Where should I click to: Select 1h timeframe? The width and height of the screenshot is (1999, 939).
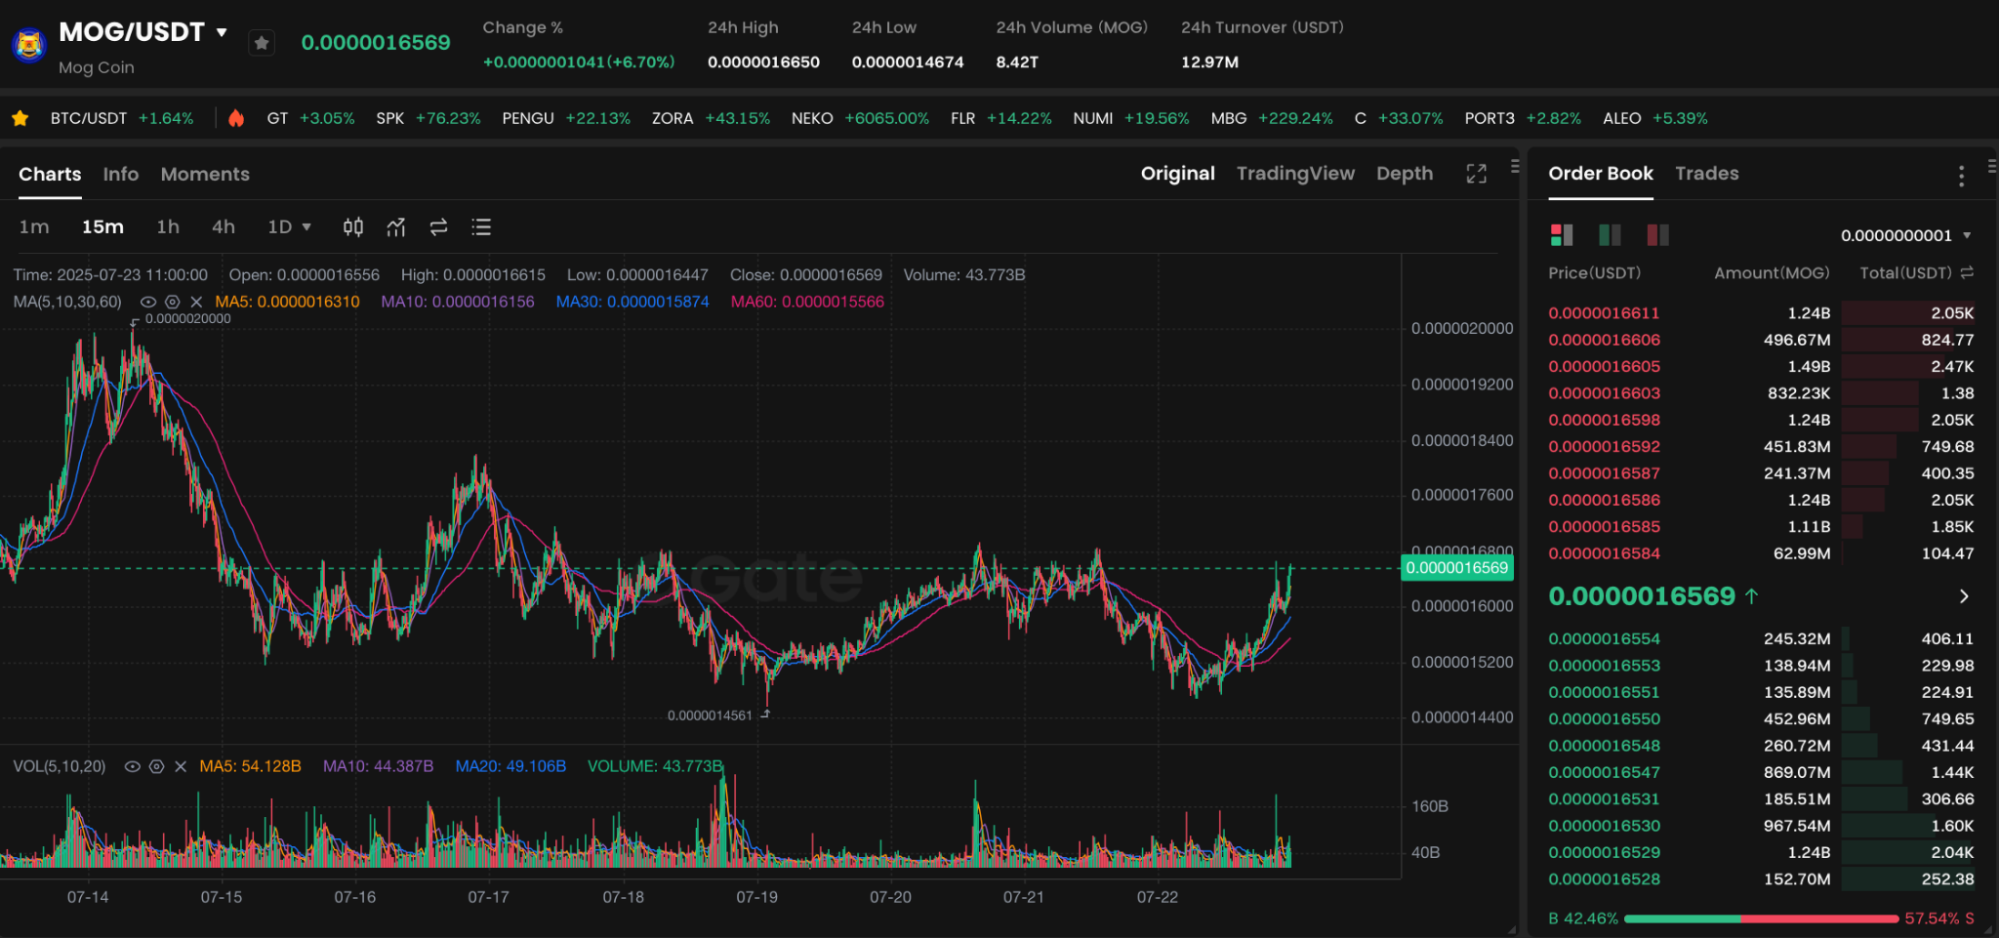point(168,227)
